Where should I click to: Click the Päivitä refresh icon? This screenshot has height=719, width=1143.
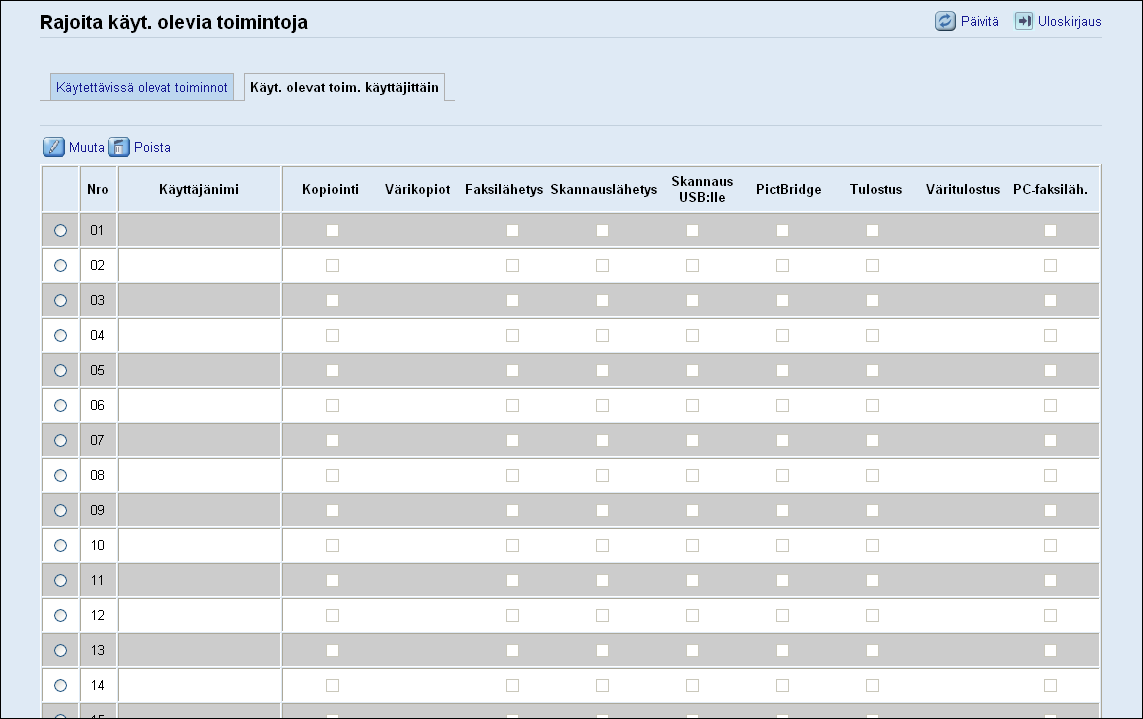945,21
